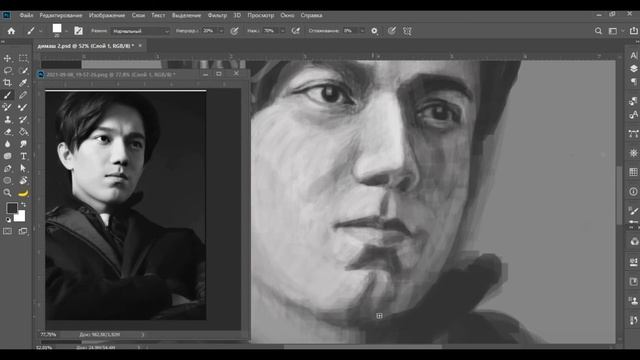Open the Info panel icon
The height and width of the screenshot is (360, 640).
633,191
